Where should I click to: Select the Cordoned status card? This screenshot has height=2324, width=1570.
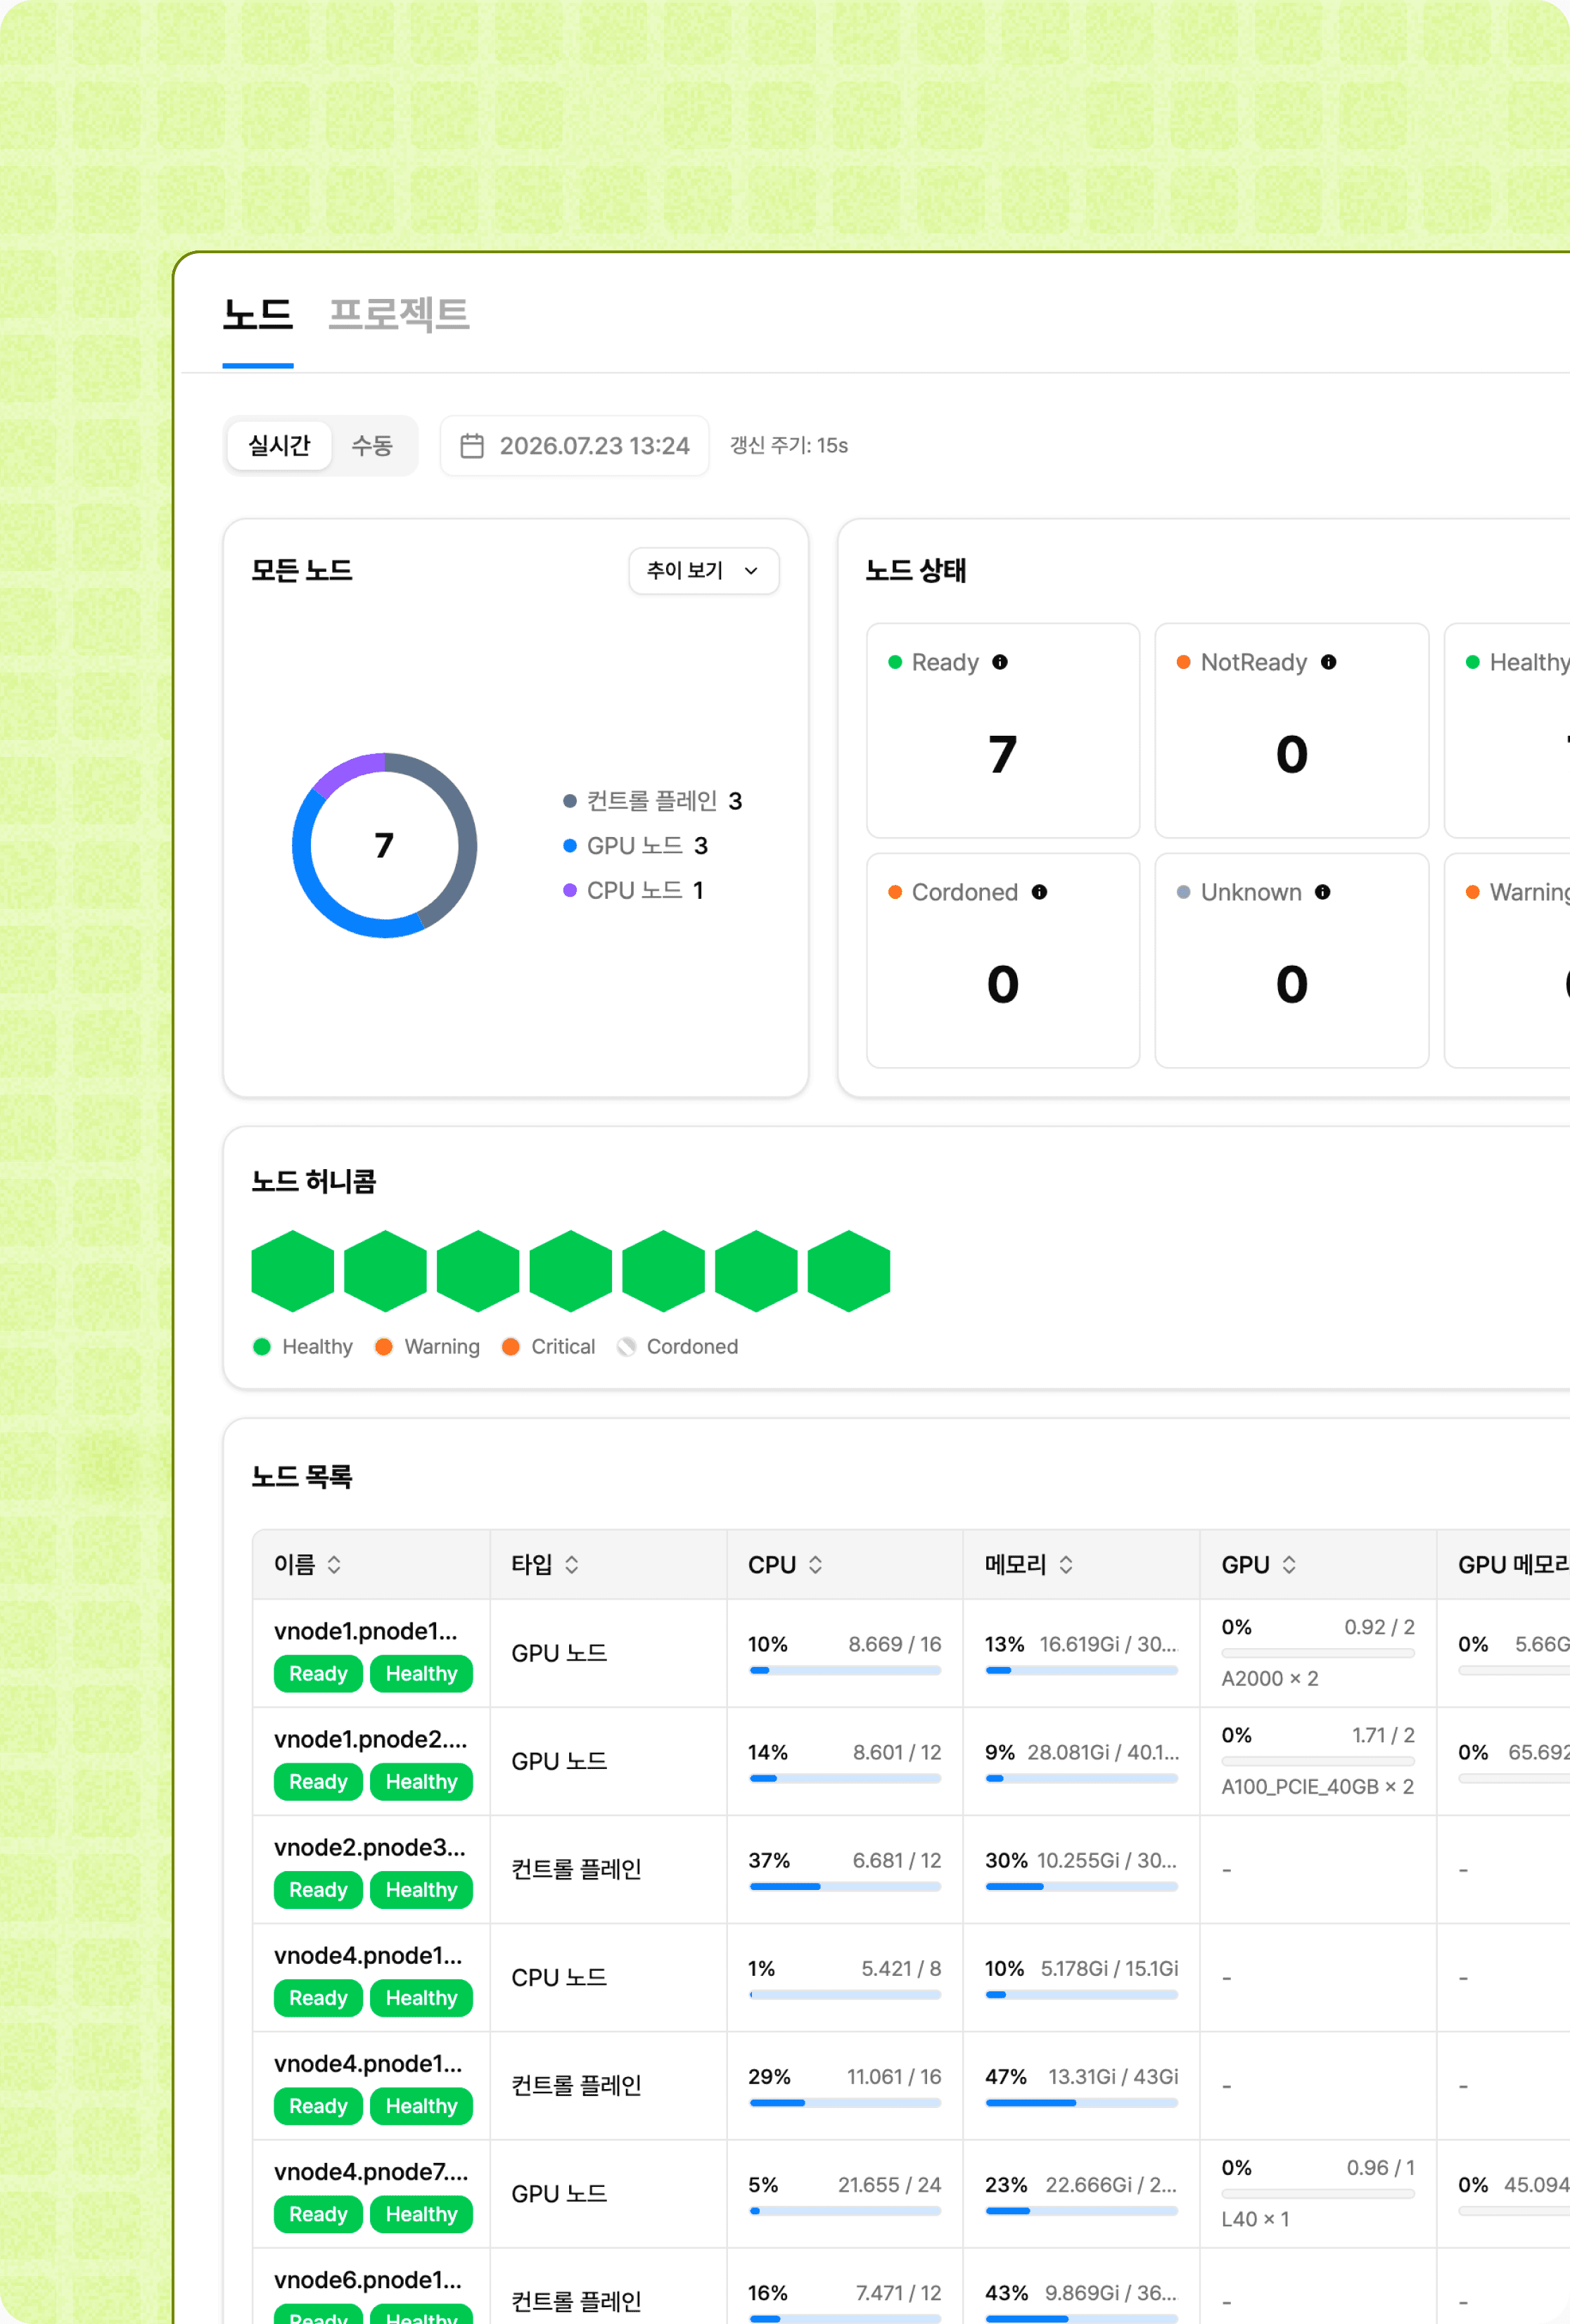pos(1002,960)
